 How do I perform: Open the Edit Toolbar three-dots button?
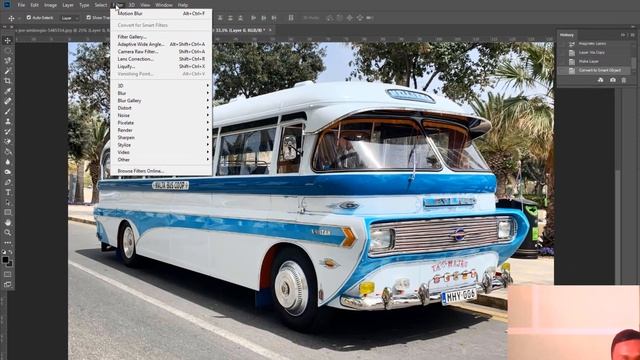[8, 242]
